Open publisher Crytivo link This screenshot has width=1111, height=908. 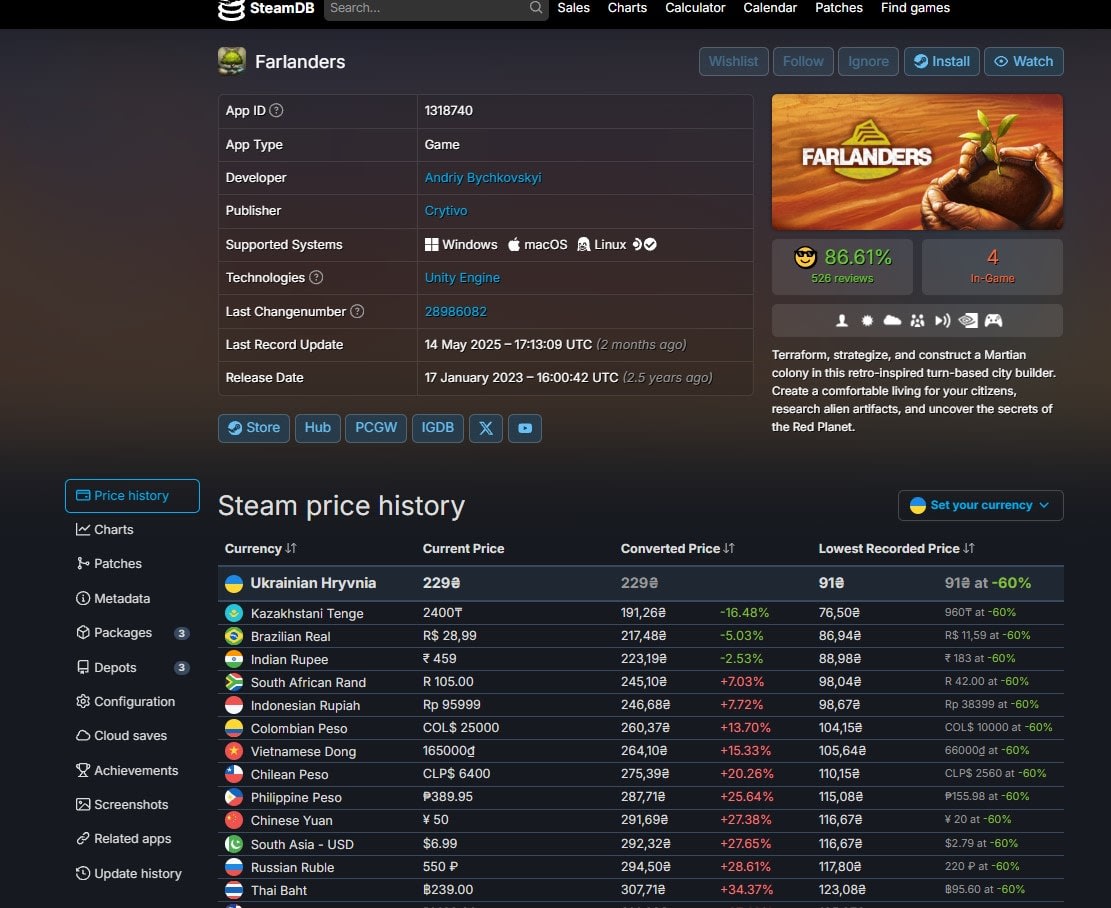tap(446, 211)
